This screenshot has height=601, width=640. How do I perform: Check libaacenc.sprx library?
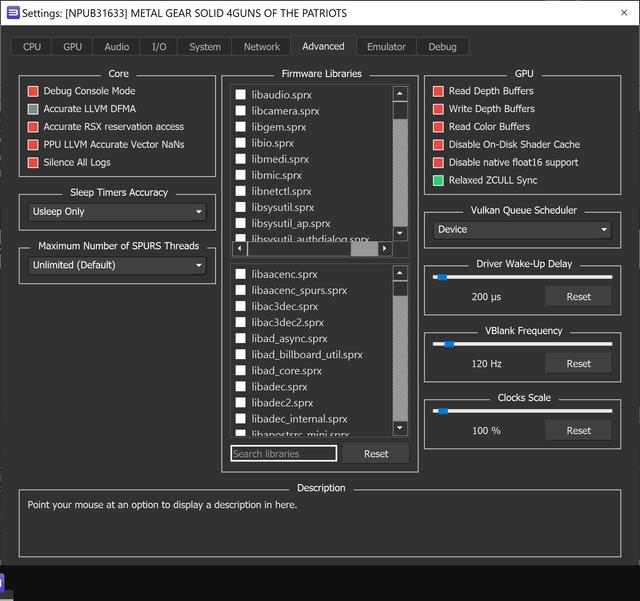(240, 274)
